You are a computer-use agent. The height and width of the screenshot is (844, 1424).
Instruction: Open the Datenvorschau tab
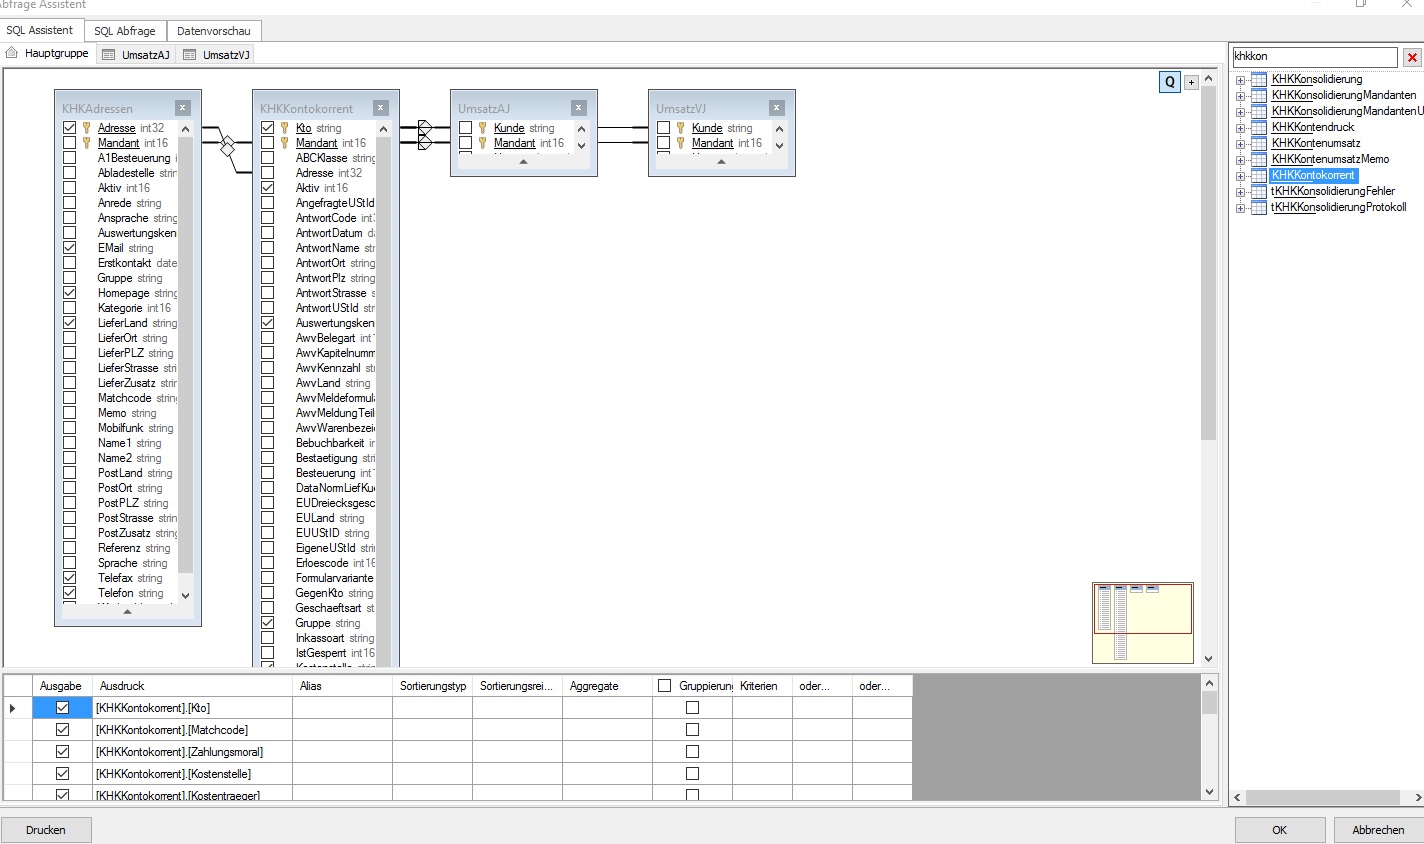coord(214,31)
